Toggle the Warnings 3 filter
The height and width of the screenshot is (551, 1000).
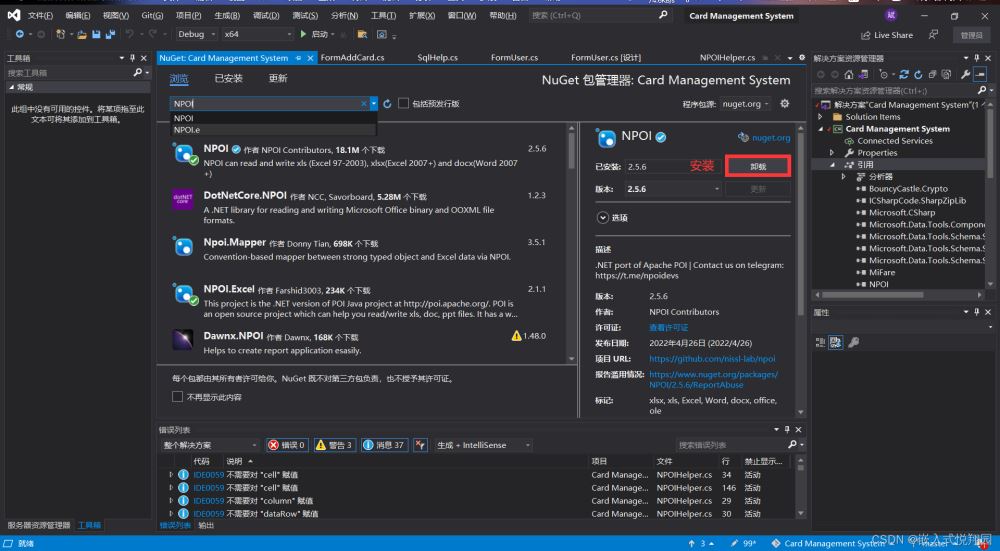335,445
